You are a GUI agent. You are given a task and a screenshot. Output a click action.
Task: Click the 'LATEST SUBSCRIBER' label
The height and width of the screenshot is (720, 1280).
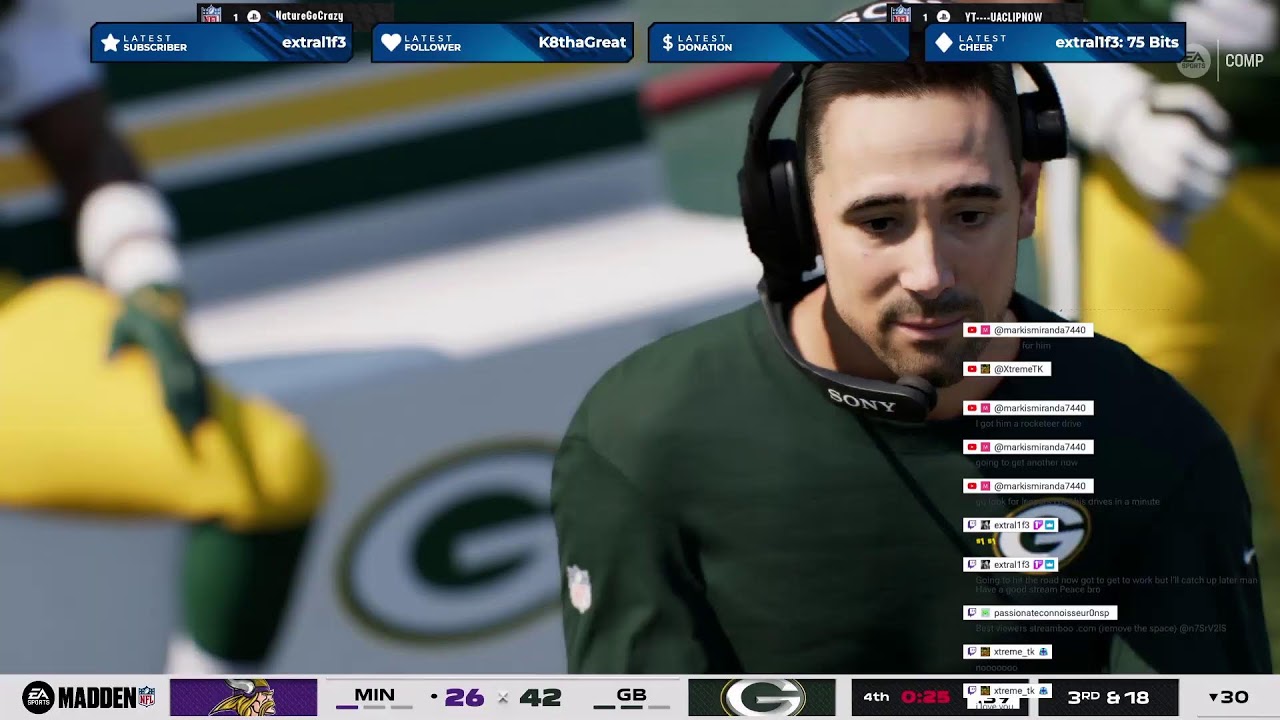155,43
